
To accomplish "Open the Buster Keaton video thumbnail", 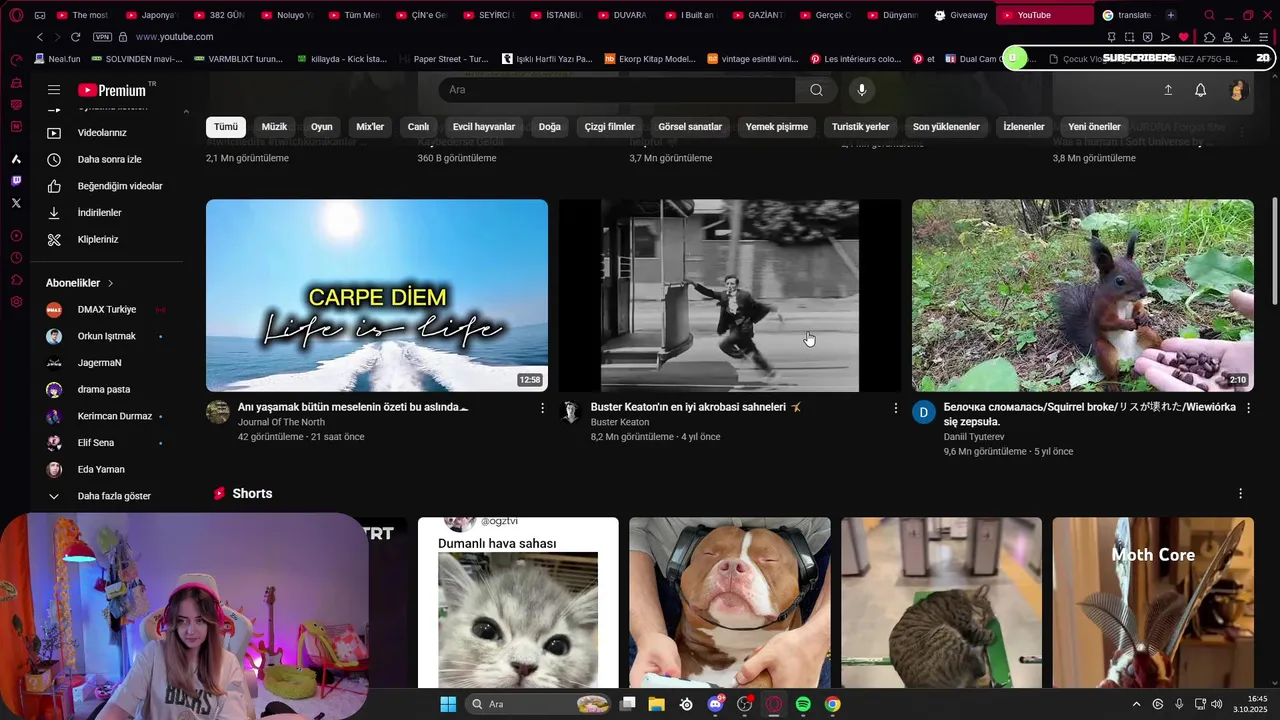I will pos(730,295).
